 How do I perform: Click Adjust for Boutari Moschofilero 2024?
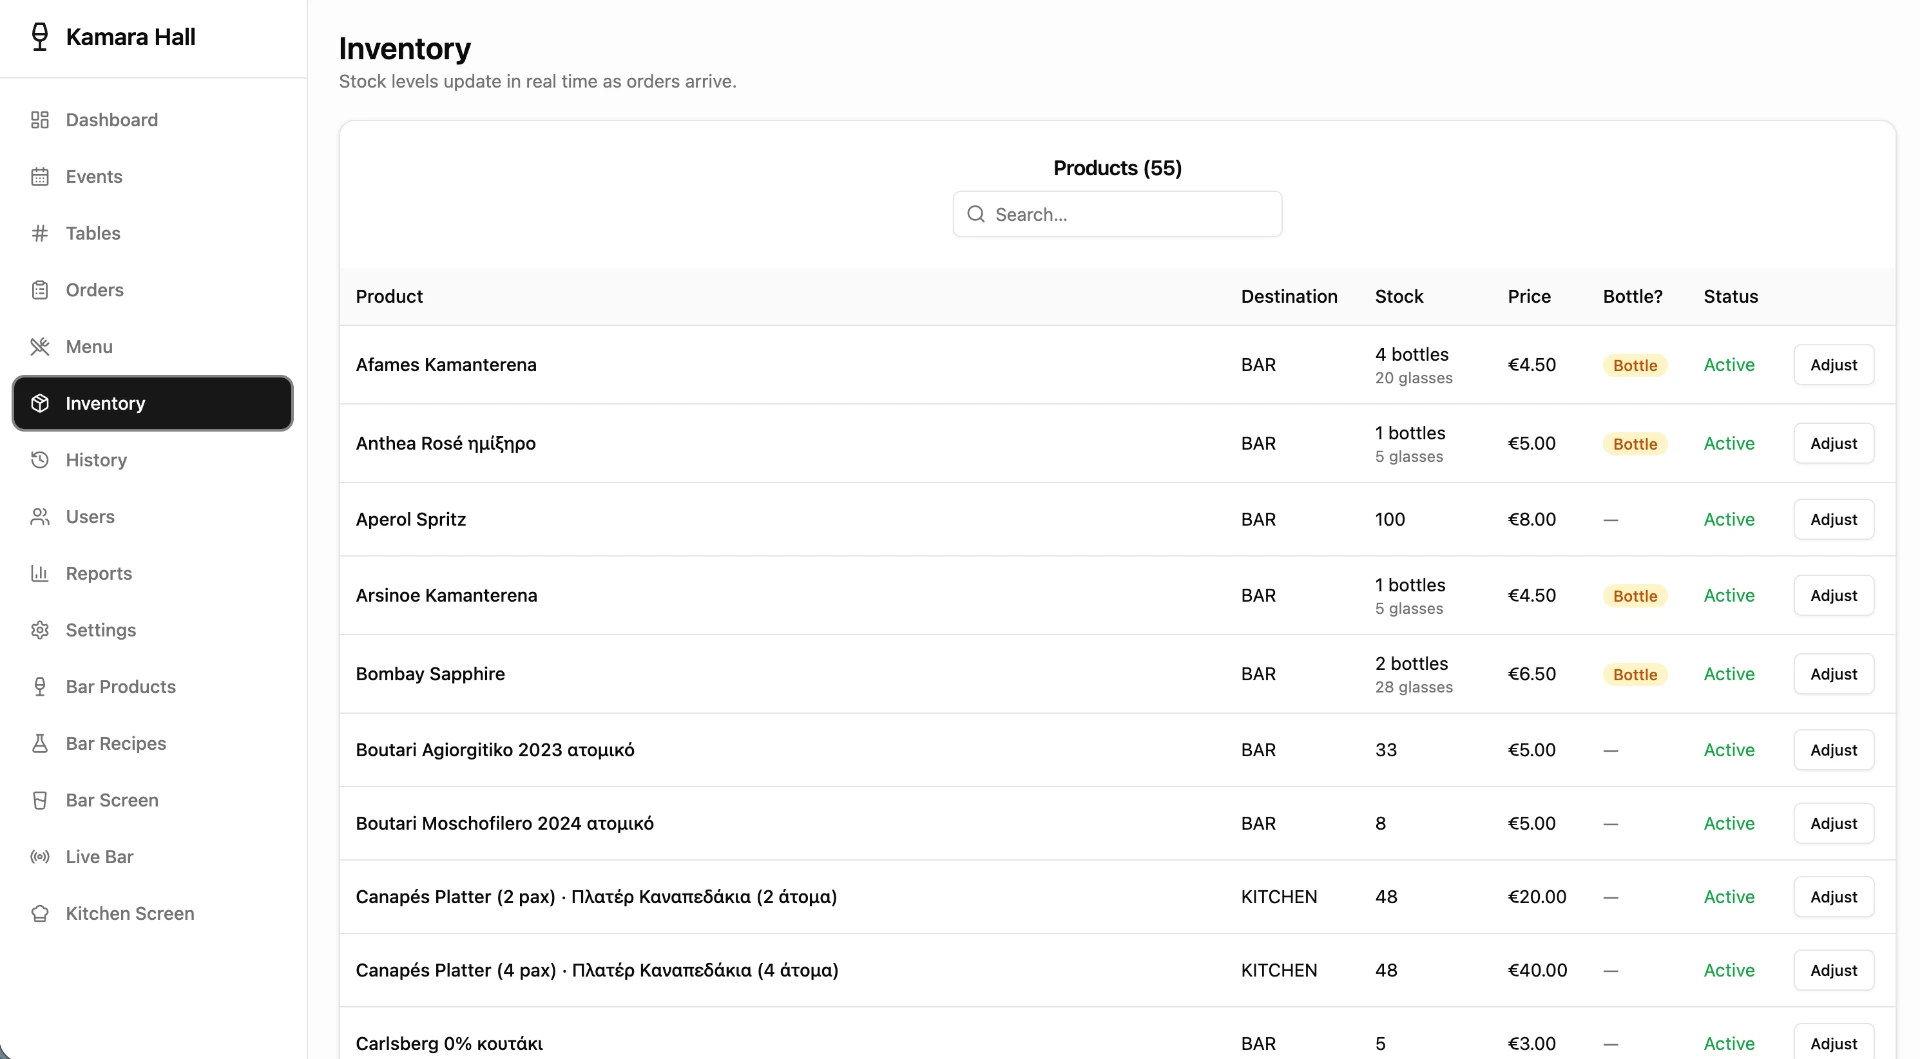[1833, 823]
